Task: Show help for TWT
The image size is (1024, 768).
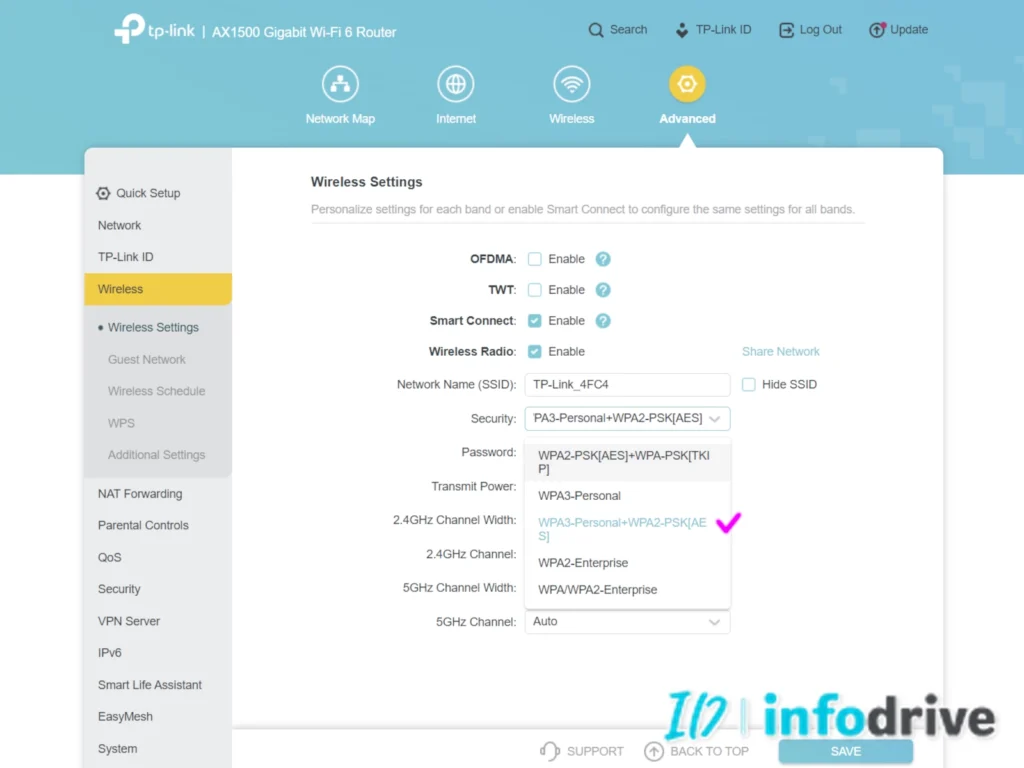Action: click(603, 290)
